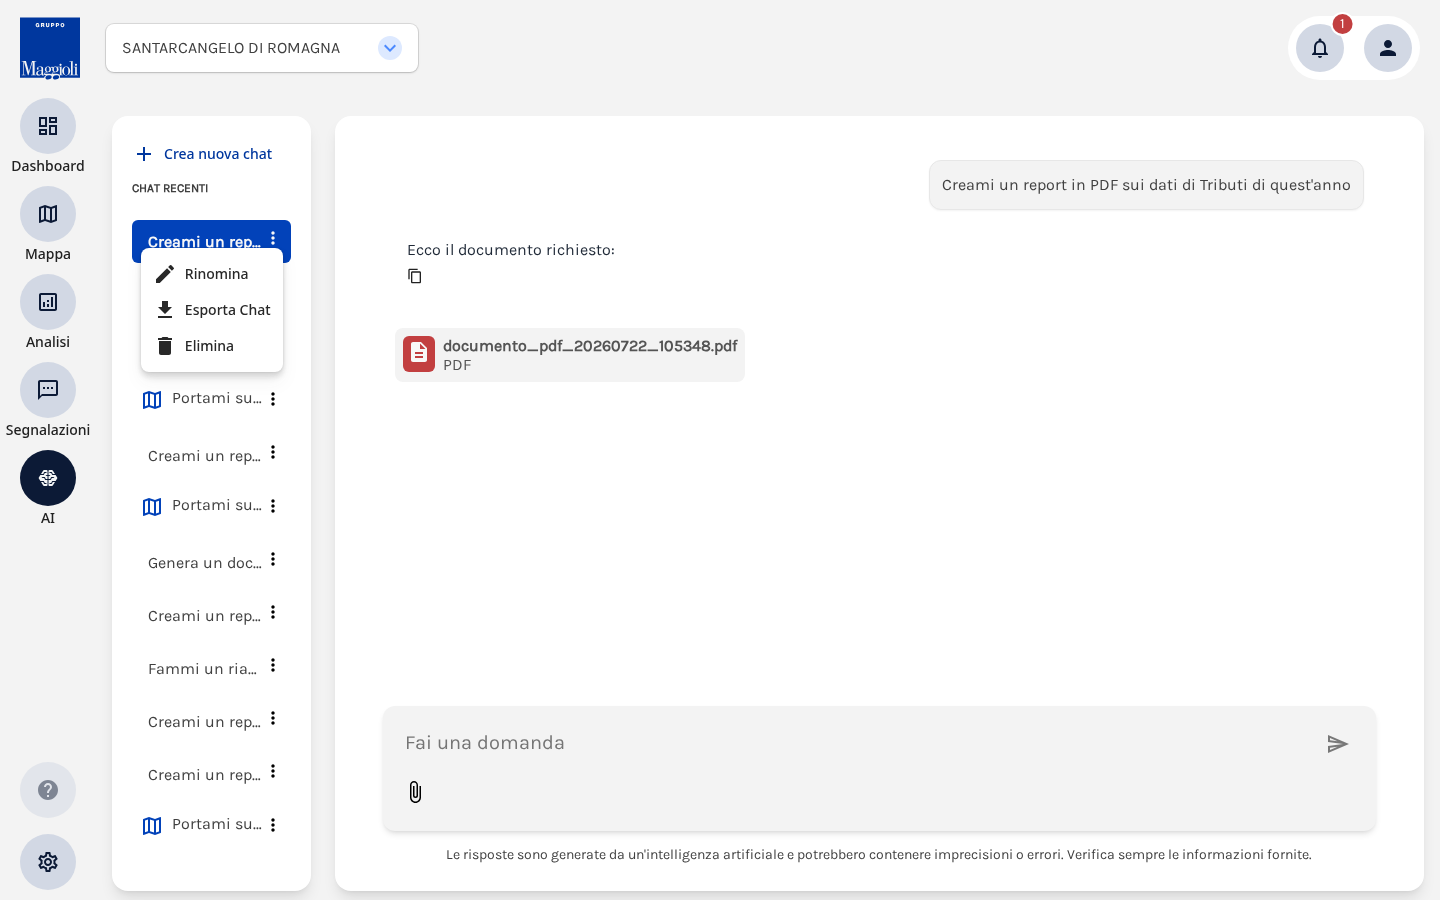The height and width of the screenshot is (900, 1440).
Task: Open the Fammi un ria chat
Action: click(x=202, y=669)
